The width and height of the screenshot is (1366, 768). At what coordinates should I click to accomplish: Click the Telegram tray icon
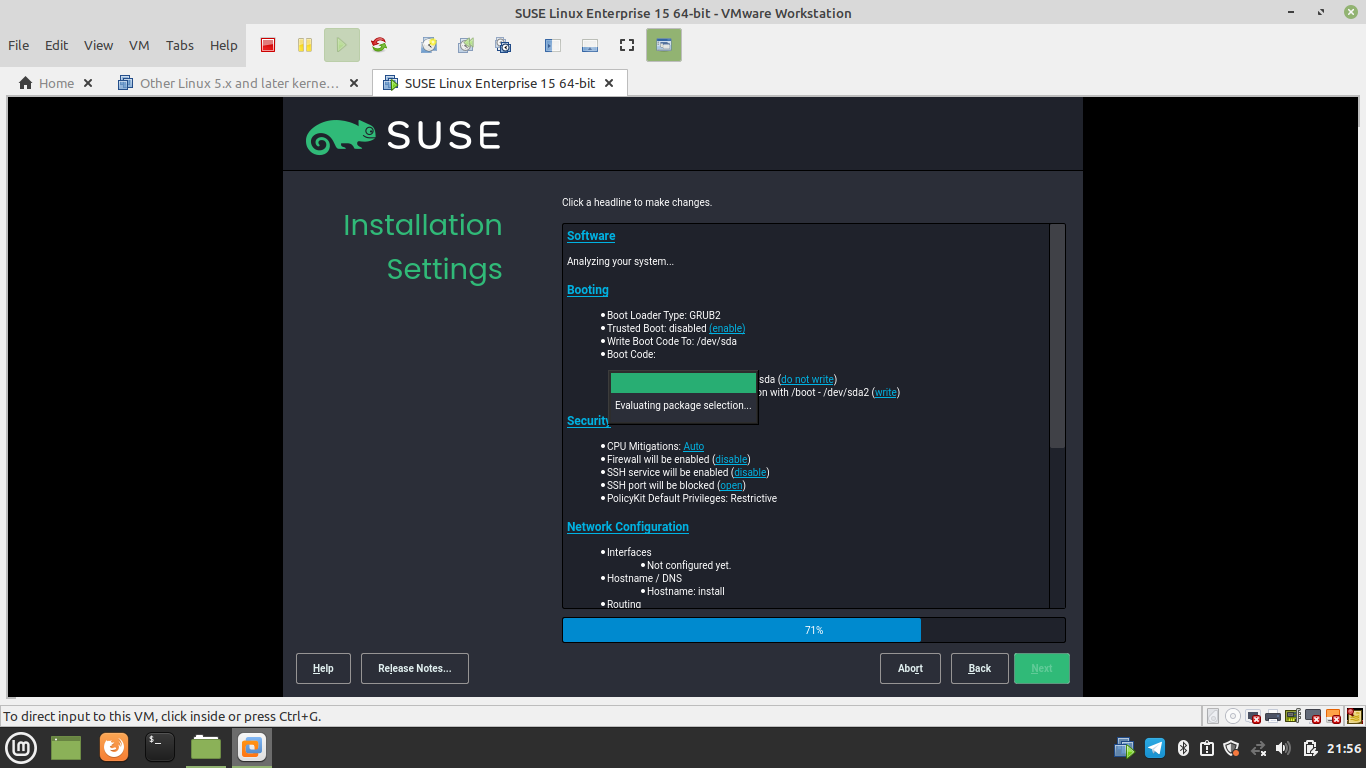1155,747
